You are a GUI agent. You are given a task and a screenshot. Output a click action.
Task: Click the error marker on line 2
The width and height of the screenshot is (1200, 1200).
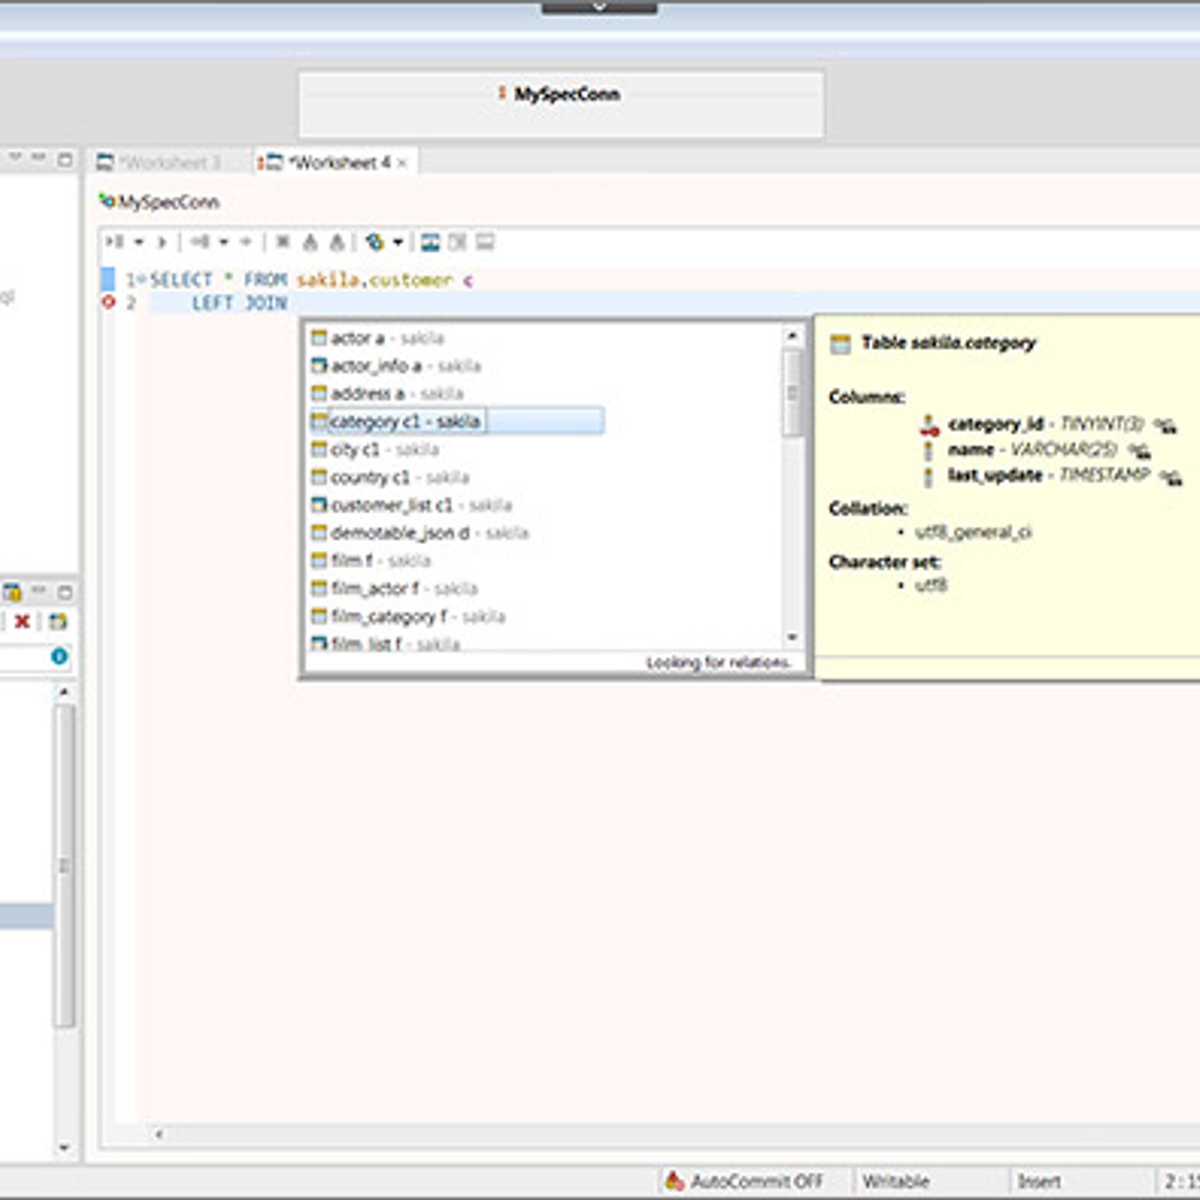[x=109, y=302]
